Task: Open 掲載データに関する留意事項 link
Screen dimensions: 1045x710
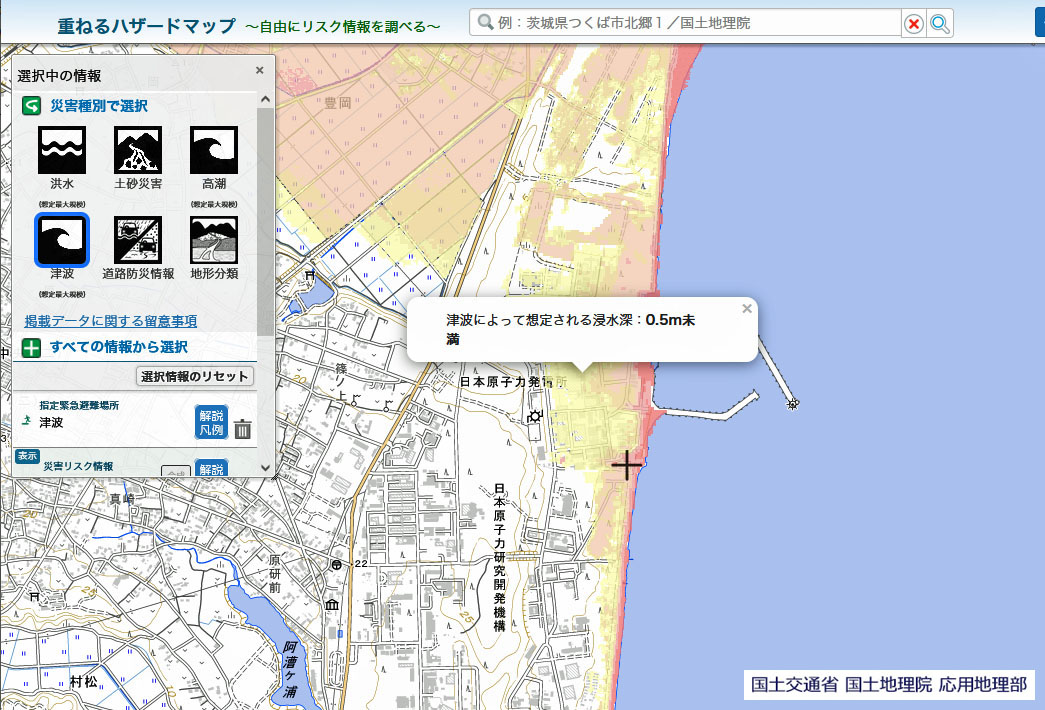Action: (x=110, y=321)
